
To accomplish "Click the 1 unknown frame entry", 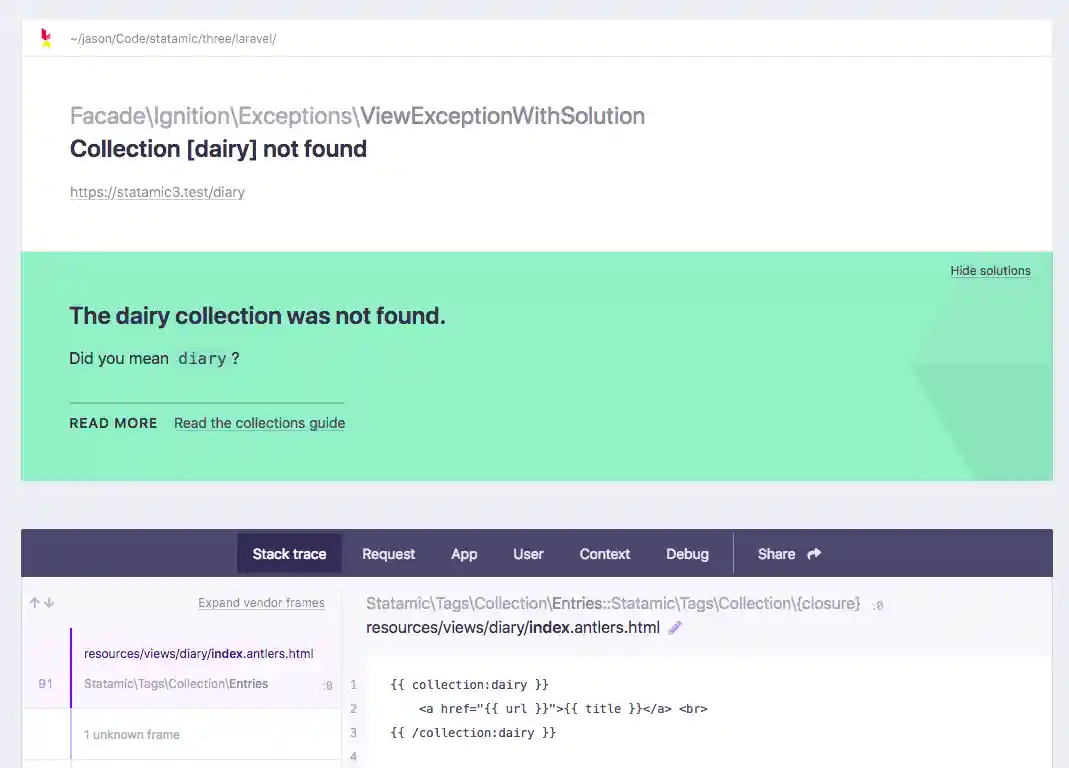I will point(131,734).
